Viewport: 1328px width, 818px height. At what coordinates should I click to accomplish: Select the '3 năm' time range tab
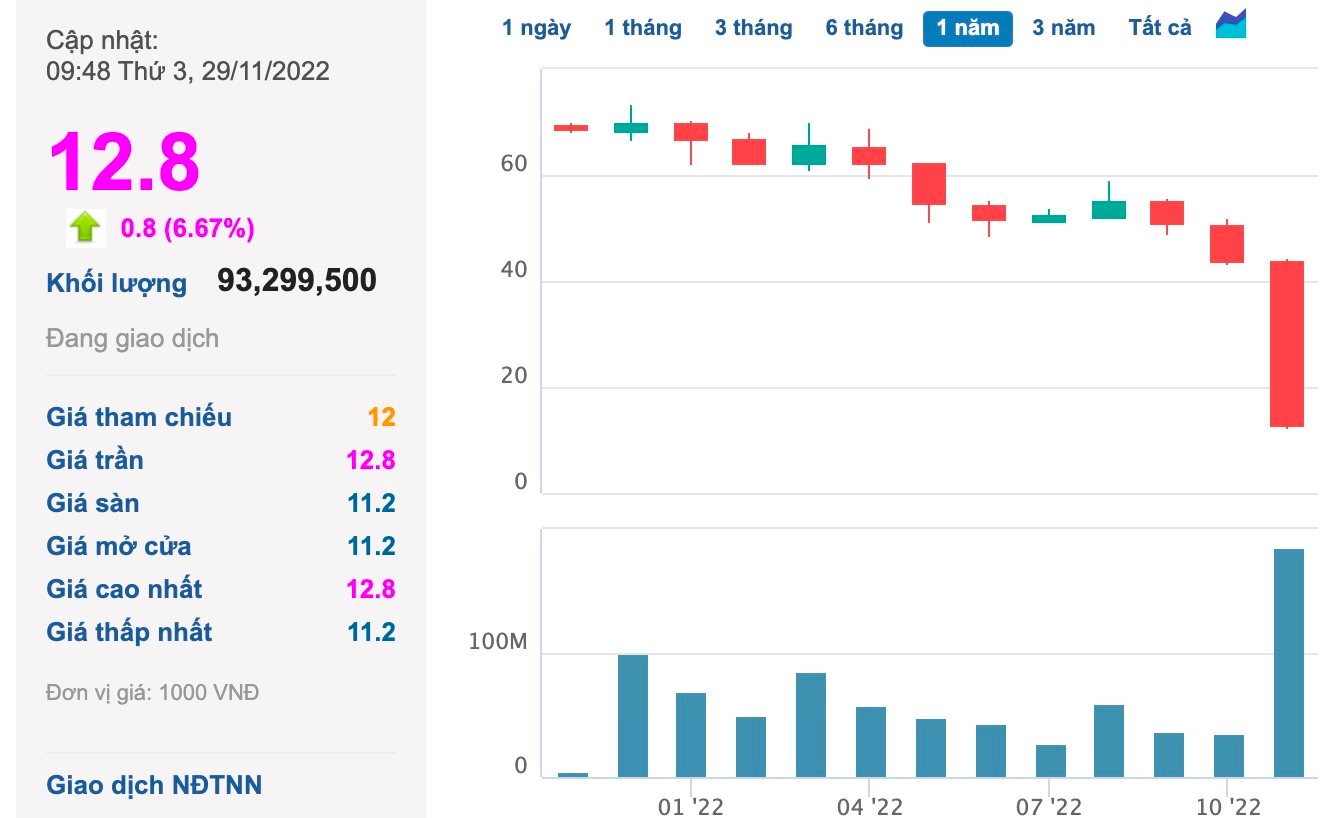(x=1063, y=28)
